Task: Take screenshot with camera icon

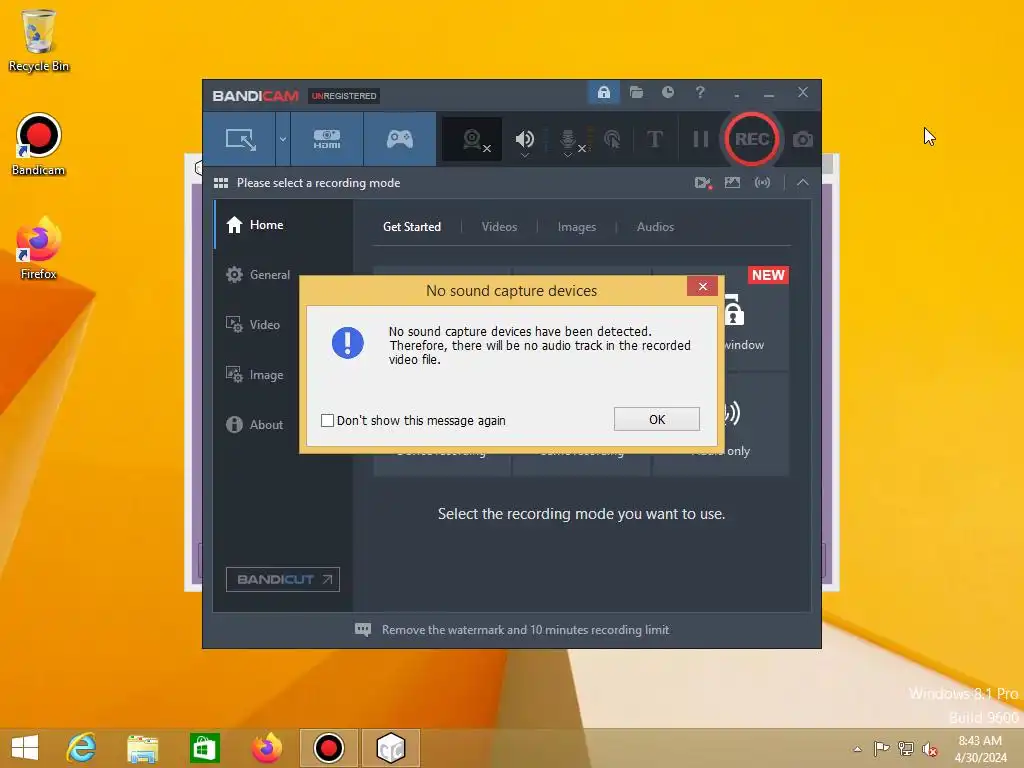Action: tap(803, 139)
